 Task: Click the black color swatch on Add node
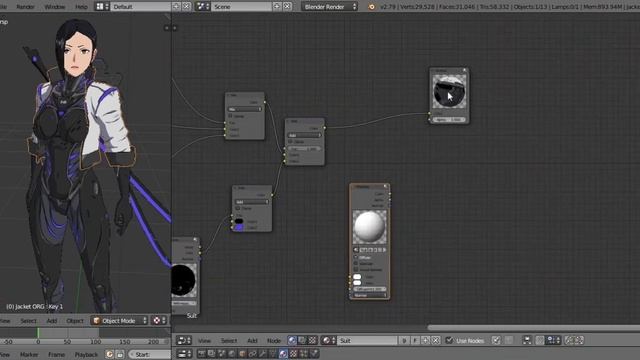point(239,221)
